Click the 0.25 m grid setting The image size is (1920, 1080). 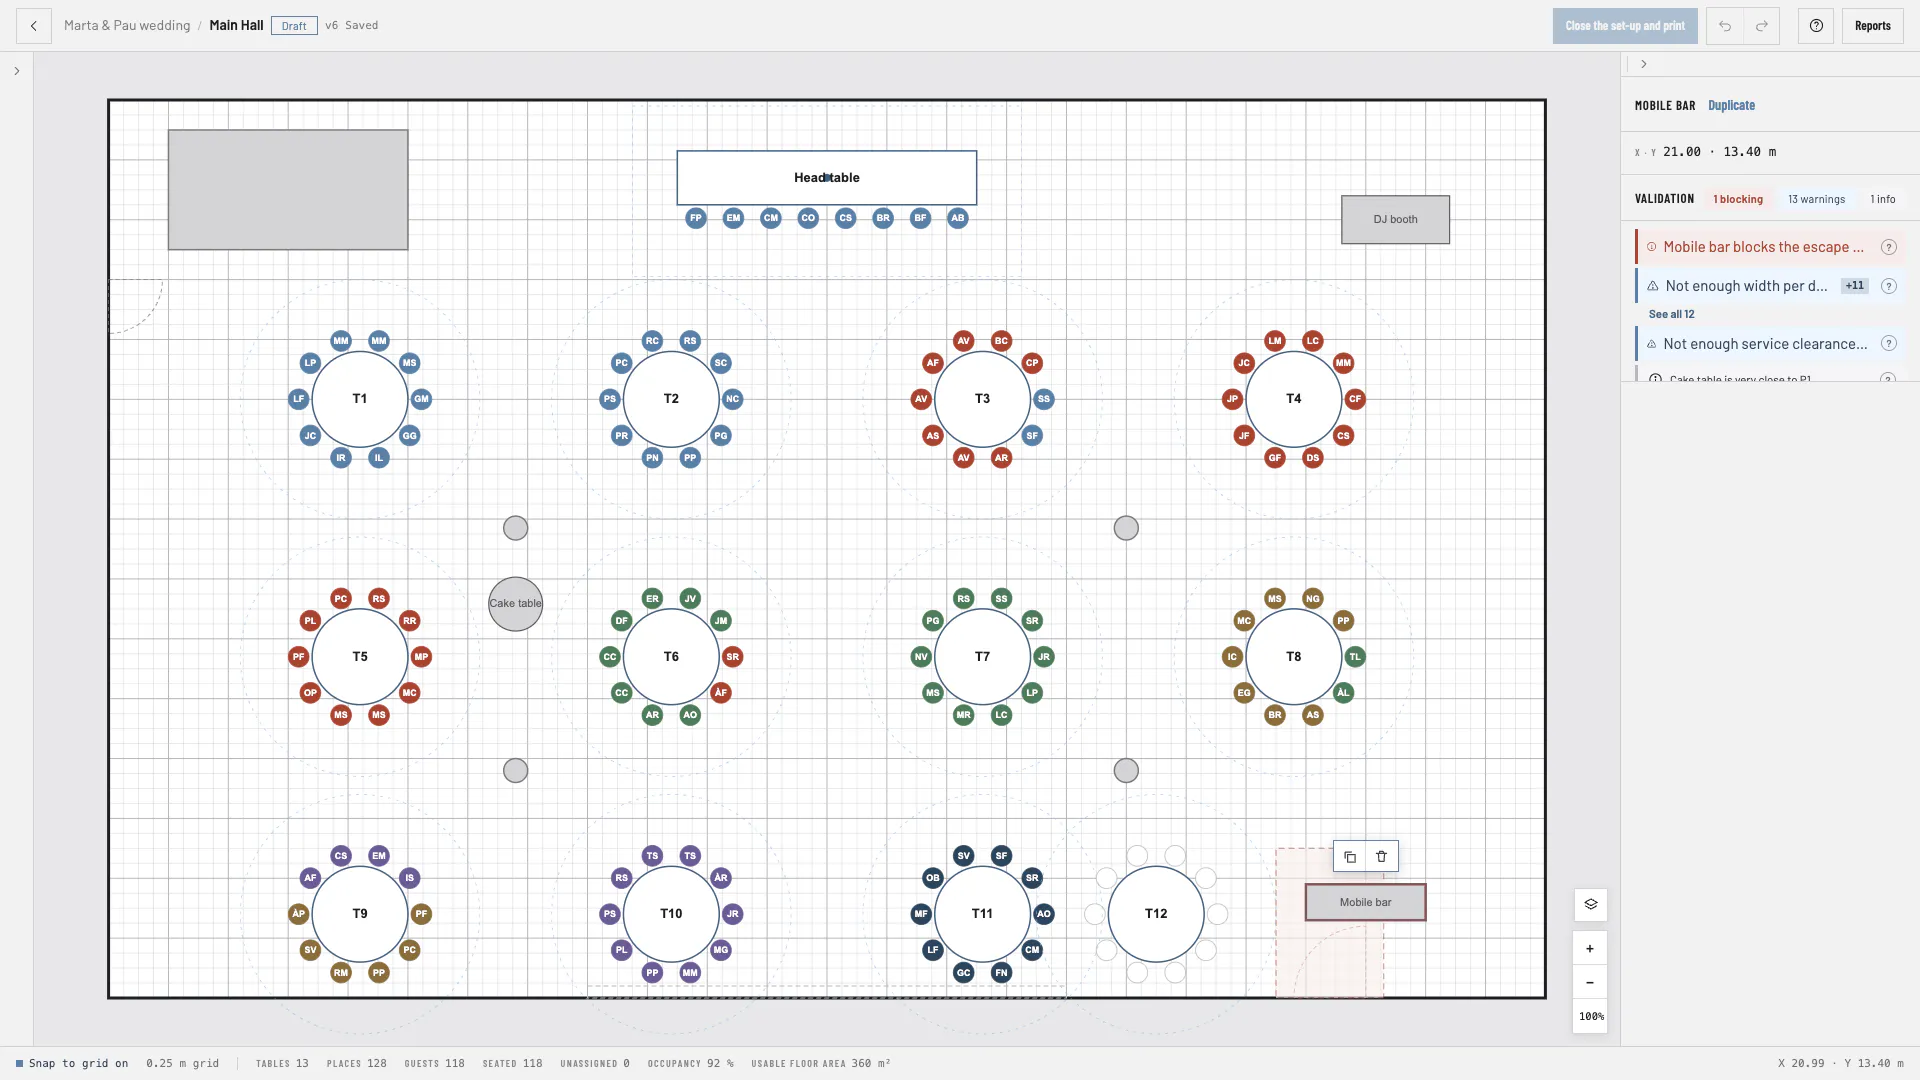click(x=182, y=1063)
